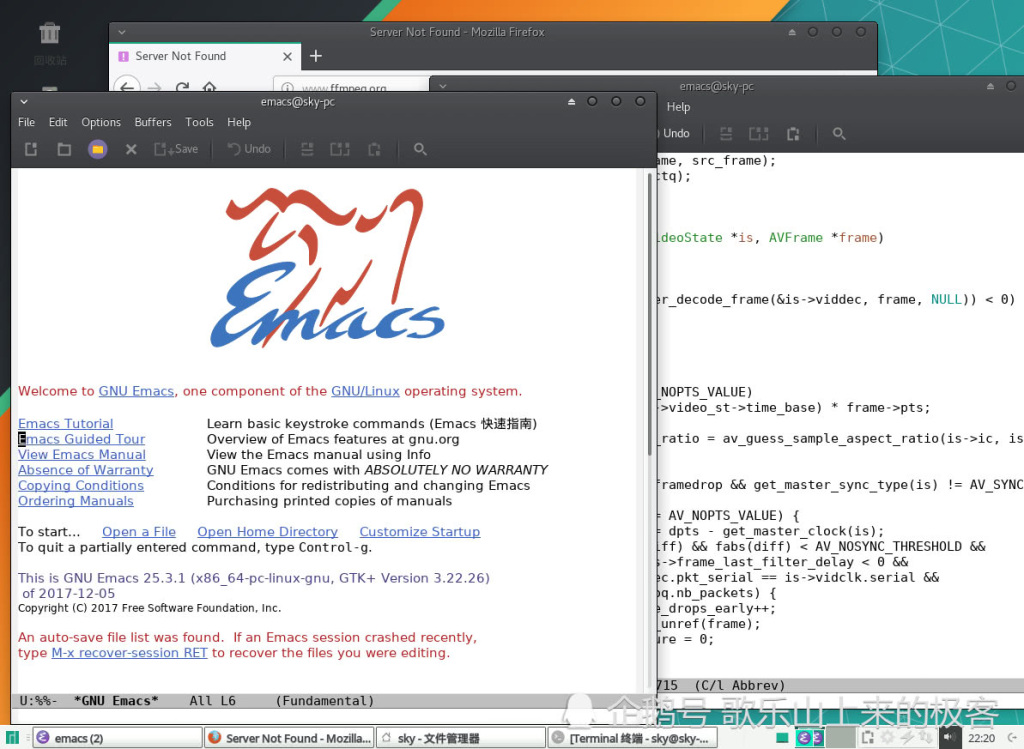Click Undo in the front Emacs toolbar

[x=249, y=150]
